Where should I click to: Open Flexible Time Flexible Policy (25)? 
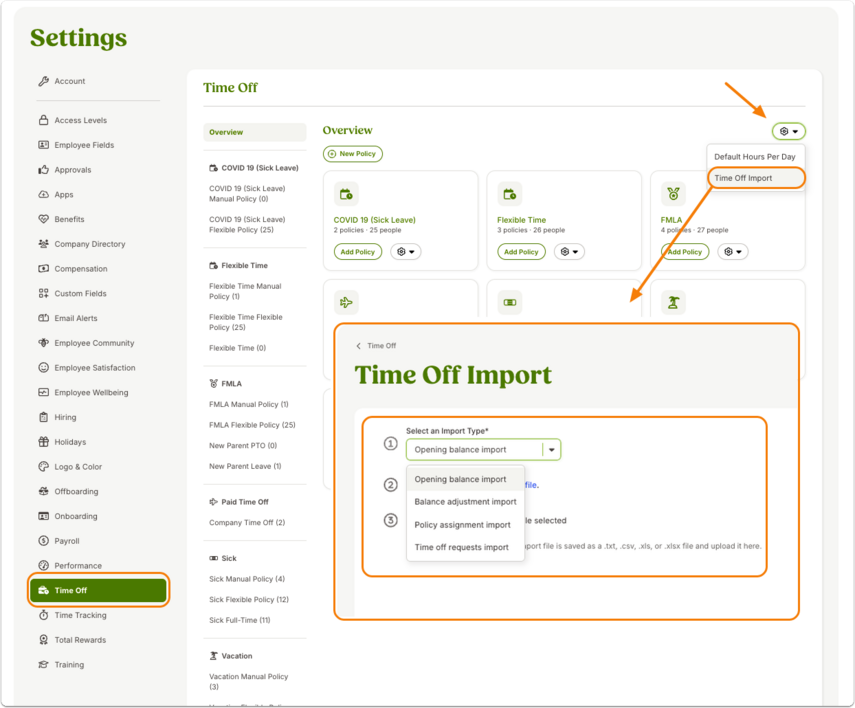(246, 322)
